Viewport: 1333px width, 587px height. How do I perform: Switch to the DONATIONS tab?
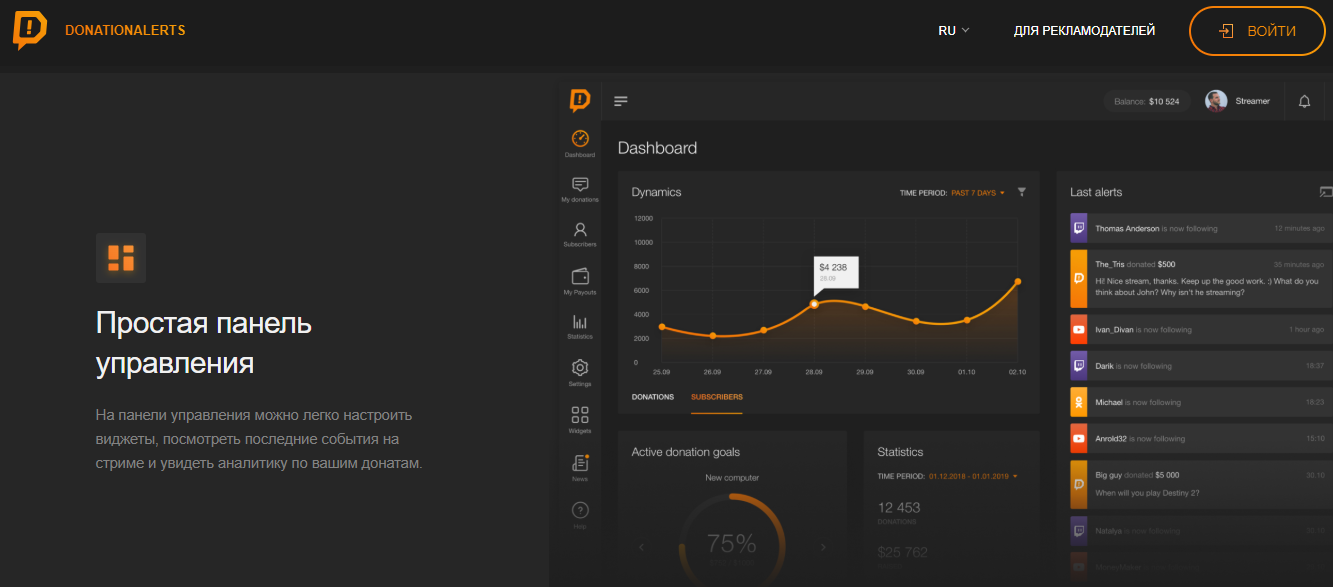click(x=653, y=397)
